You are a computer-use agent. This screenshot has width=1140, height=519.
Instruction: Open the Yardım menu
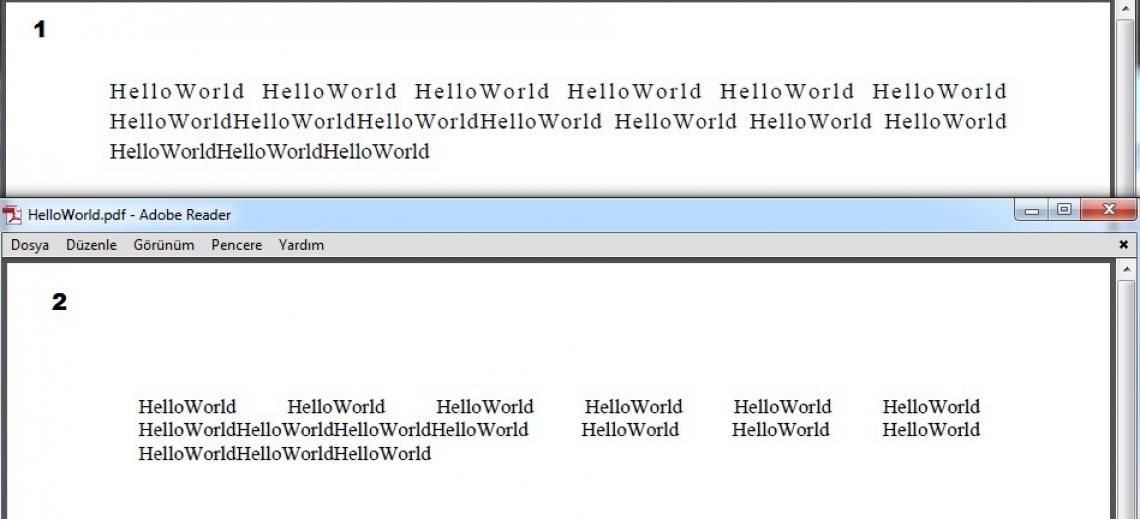coord(301,245)
